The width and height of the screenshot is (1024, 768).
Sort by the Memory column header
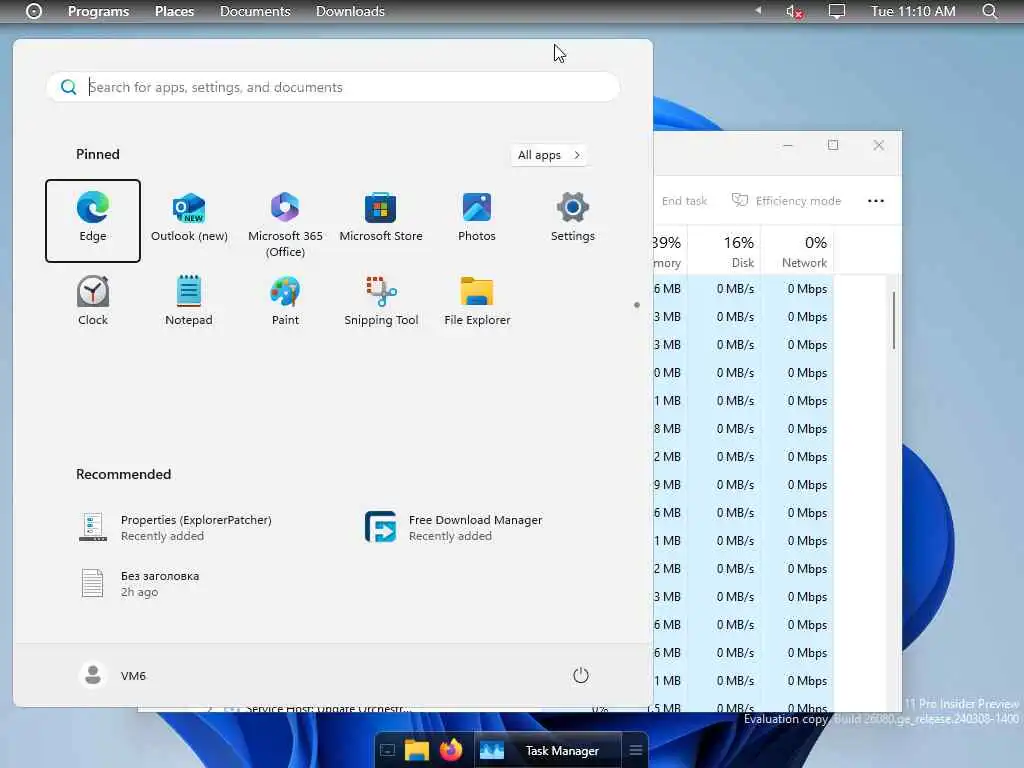(670, 251)
